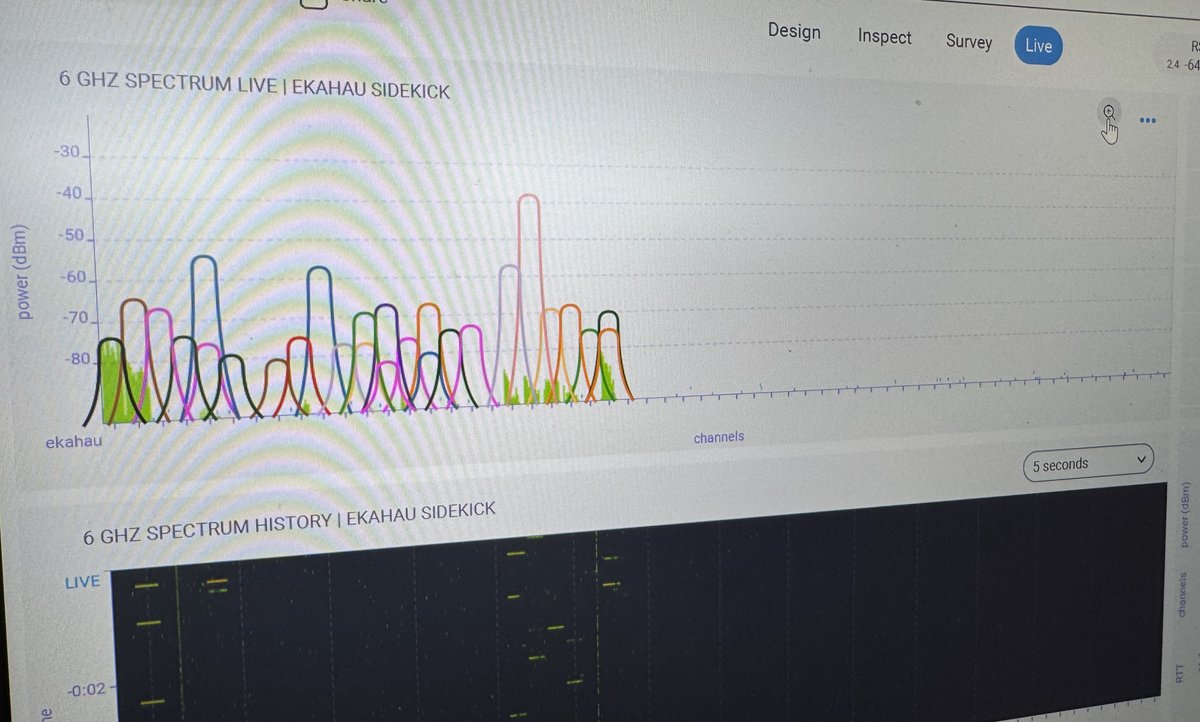Click the blue Live pill icon in the navigation
Viewport: 1200px width, 722px height.
1038,46
